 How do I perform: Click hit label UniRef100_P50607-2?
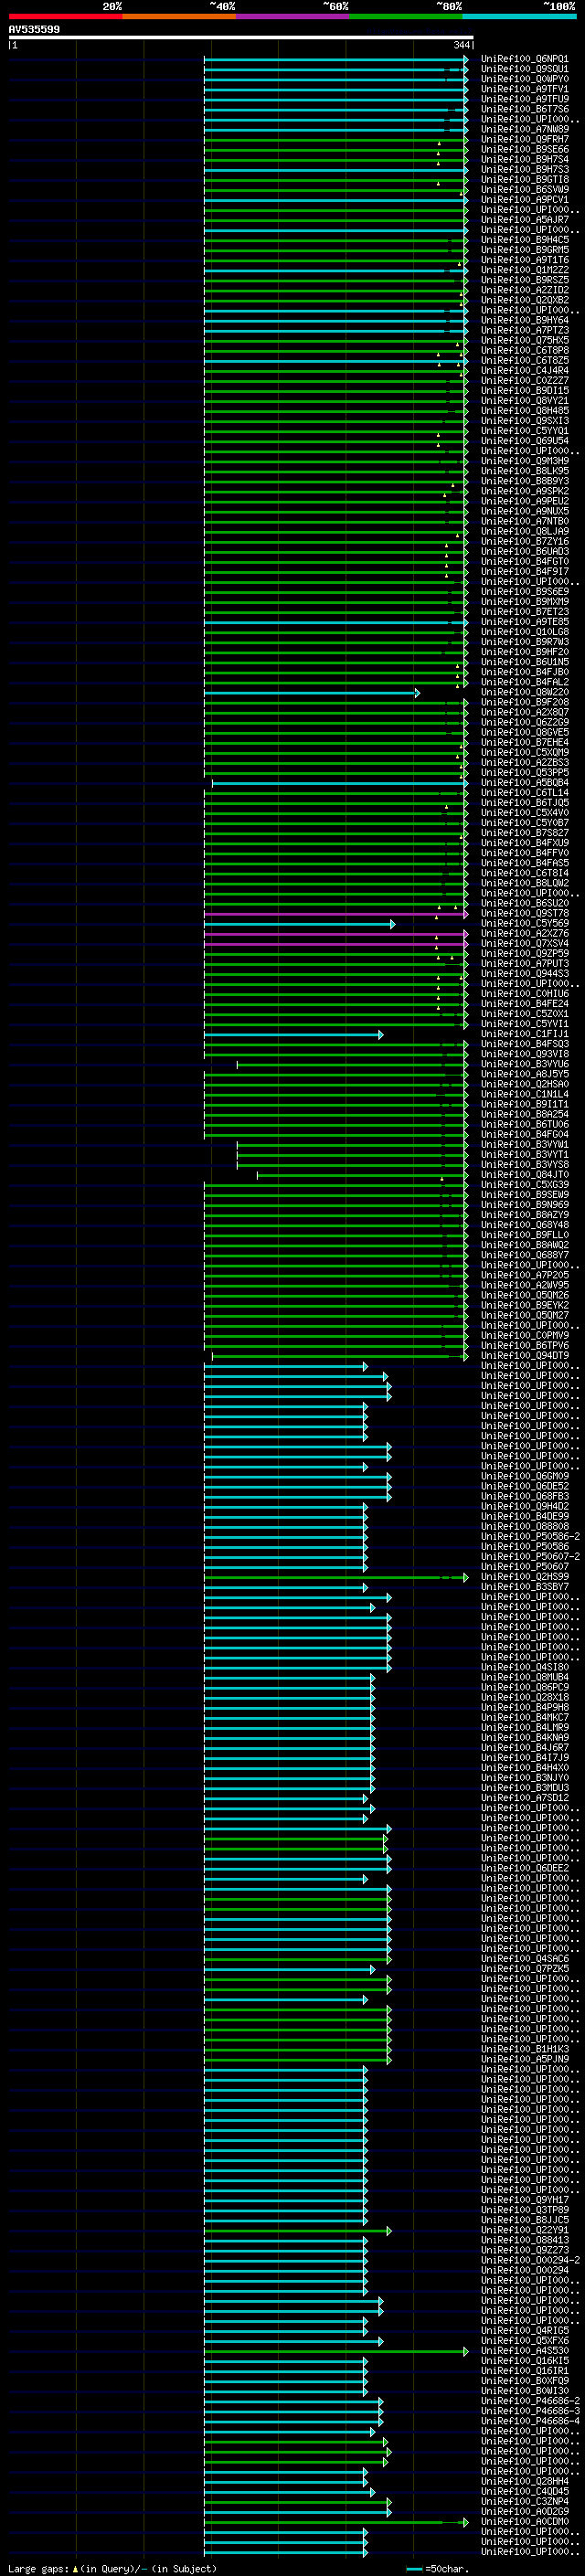(530, 1556)
